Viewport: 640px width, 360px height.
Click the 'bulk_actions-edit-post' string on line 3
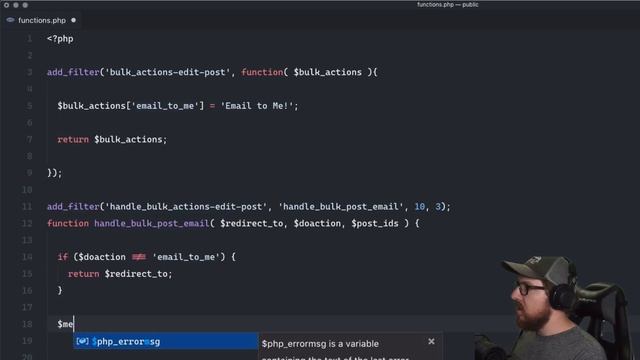pyautogui.click(x=168, y=72)
